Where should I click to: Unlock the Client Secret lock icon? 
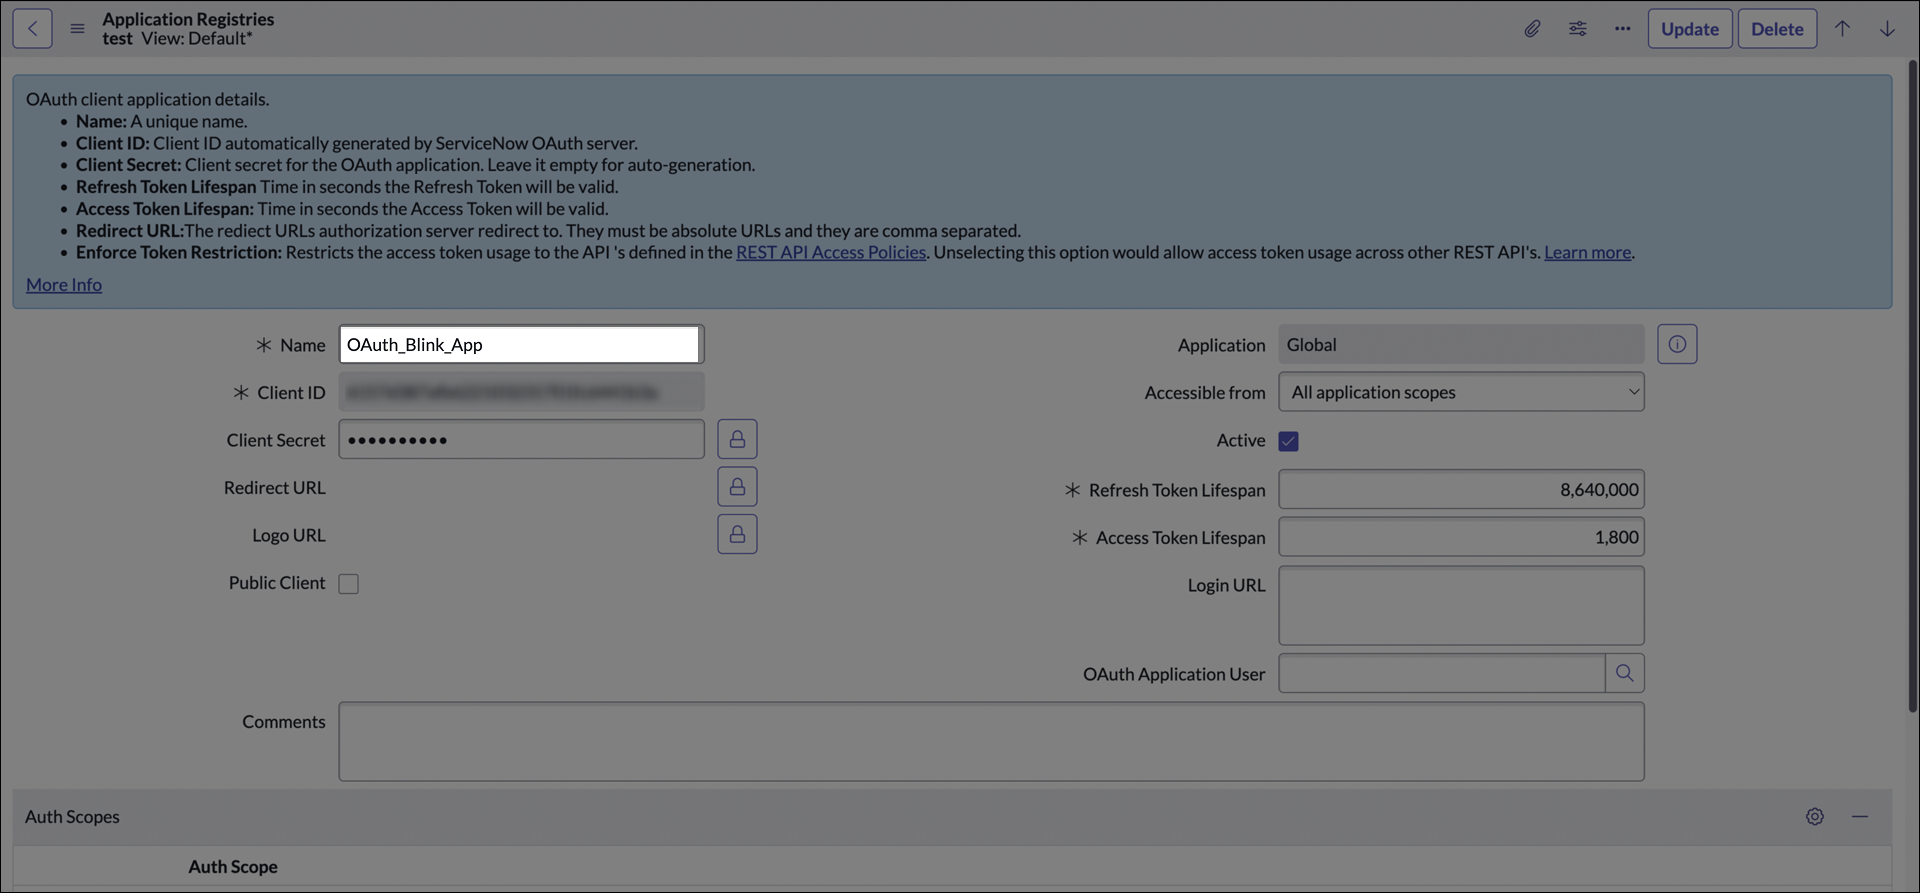click(737, 439)
